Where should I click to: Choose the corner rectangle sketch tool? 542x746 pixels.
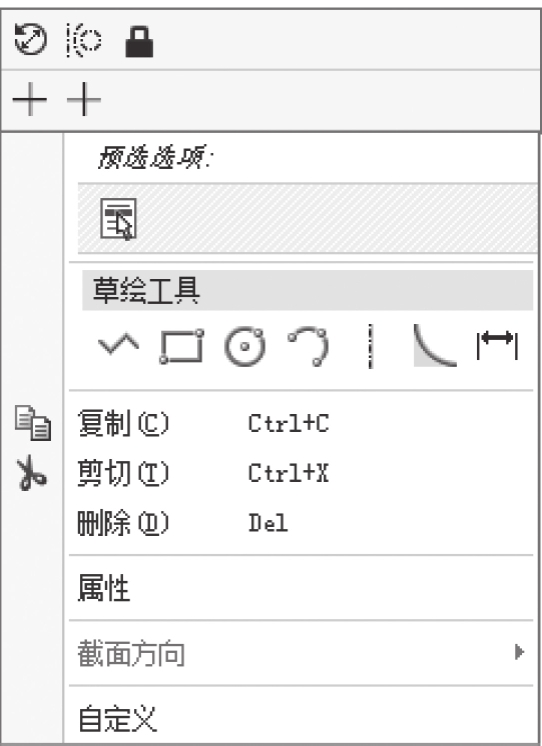point(181,346)
